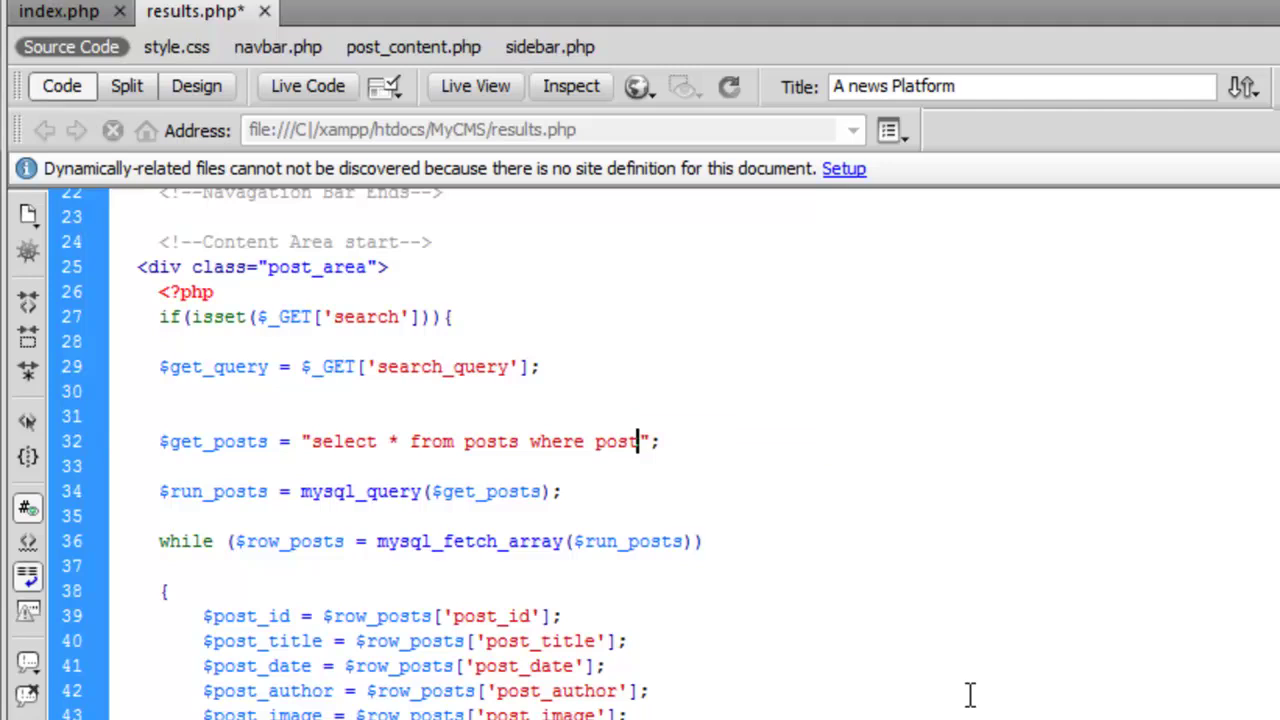This screenshot has width=1280, height=720.
Task: Click the Content Area start comment
Action: click(295, 242)
